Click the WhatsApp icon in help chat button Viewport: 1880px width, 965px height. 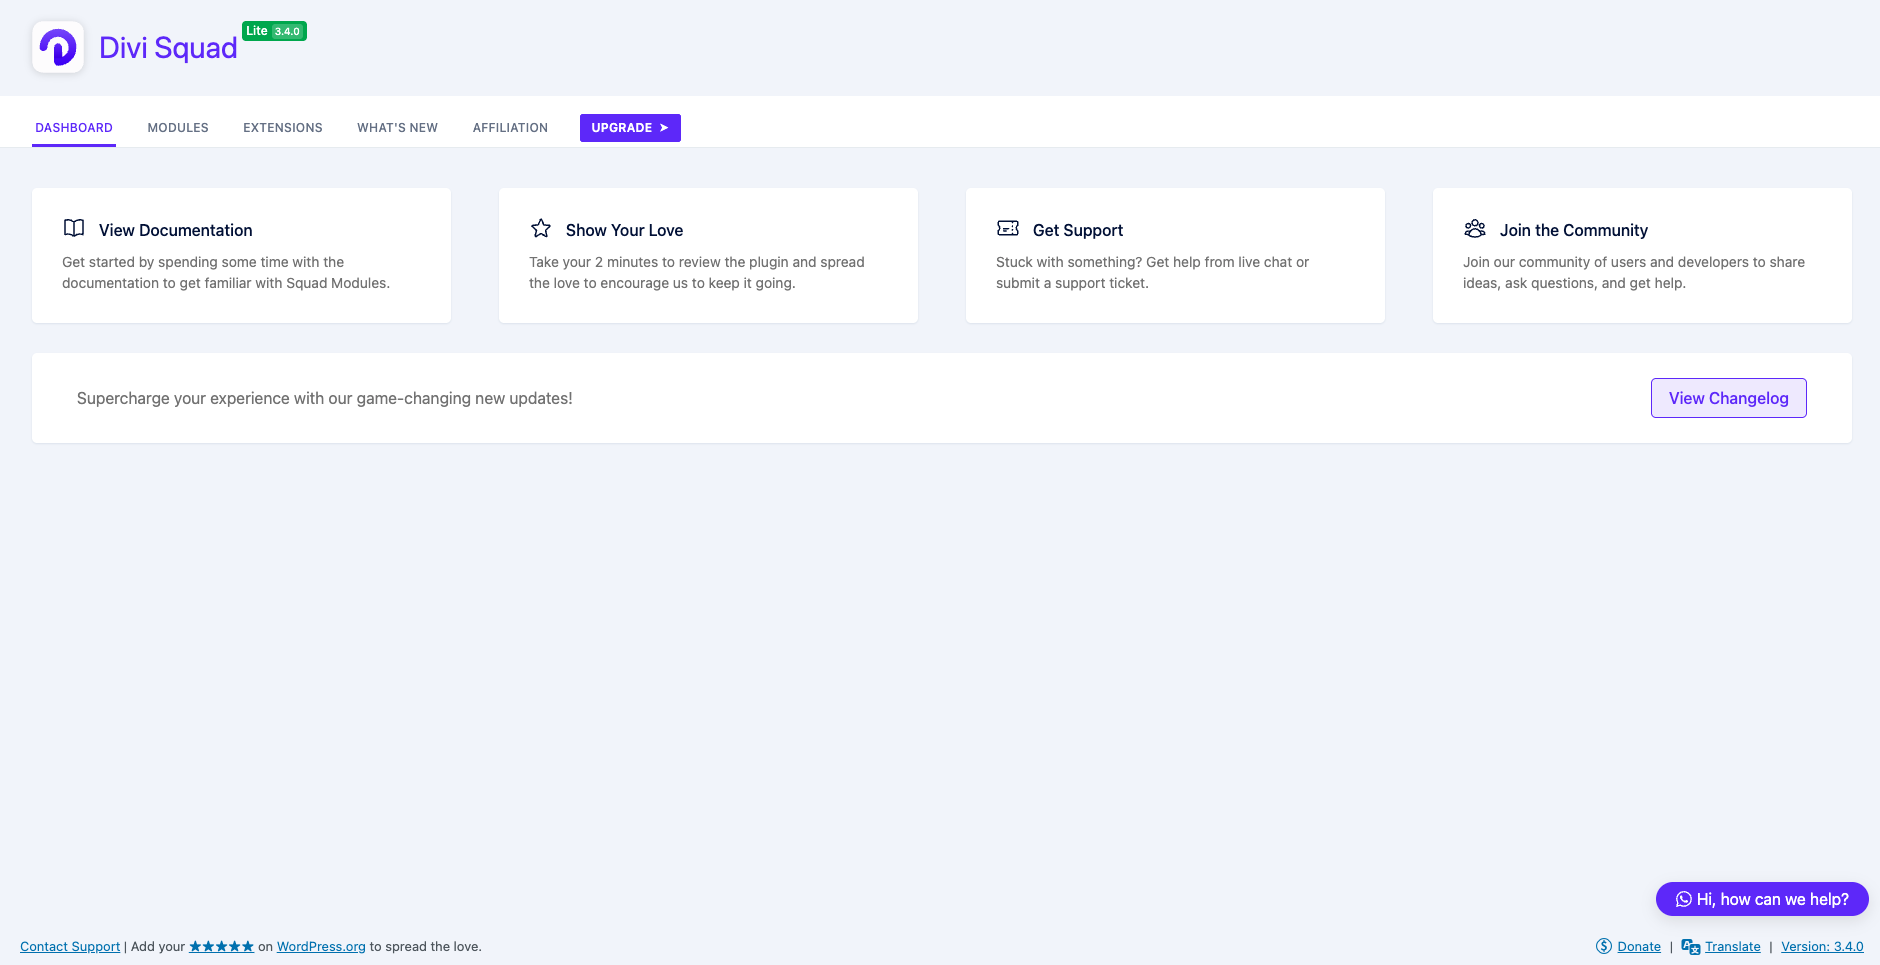pos(1684,899)
